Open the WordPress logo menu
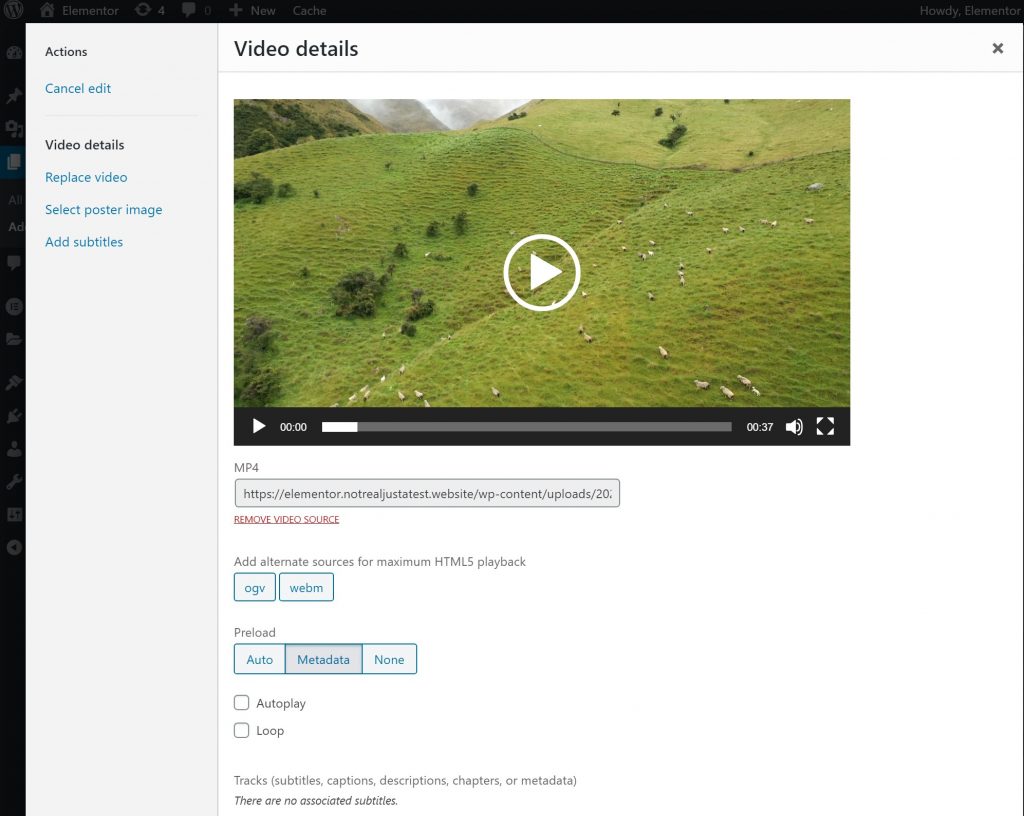This screenshot has width=1024, height=816. point(13,11)
